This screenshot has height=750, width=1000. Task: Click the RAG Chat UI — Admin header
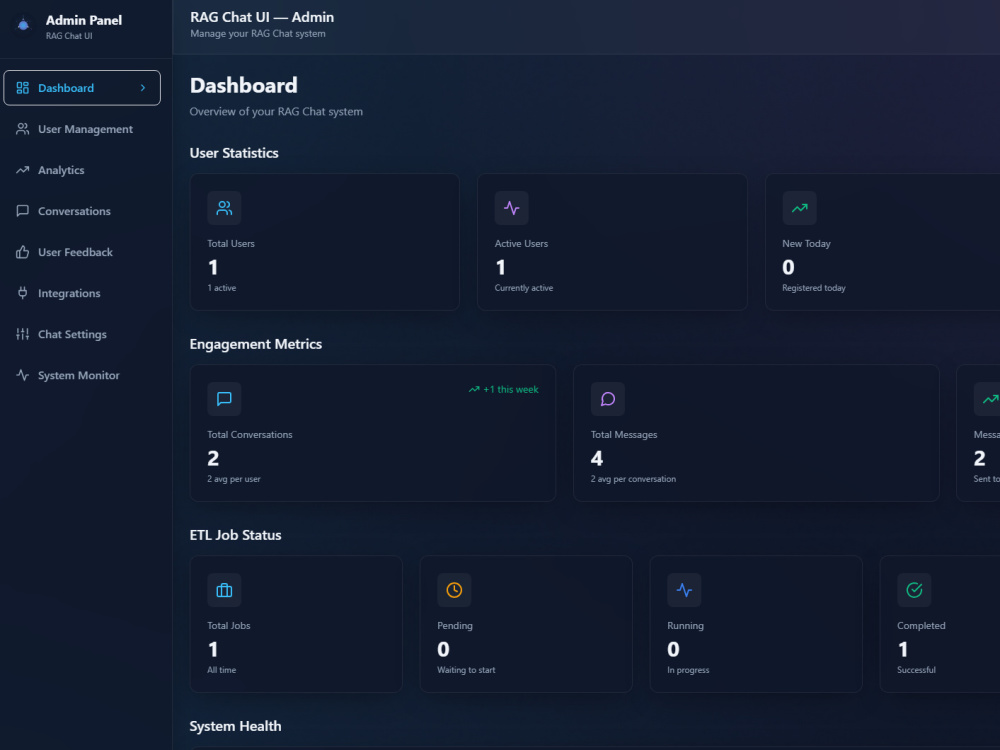(261, 17)
